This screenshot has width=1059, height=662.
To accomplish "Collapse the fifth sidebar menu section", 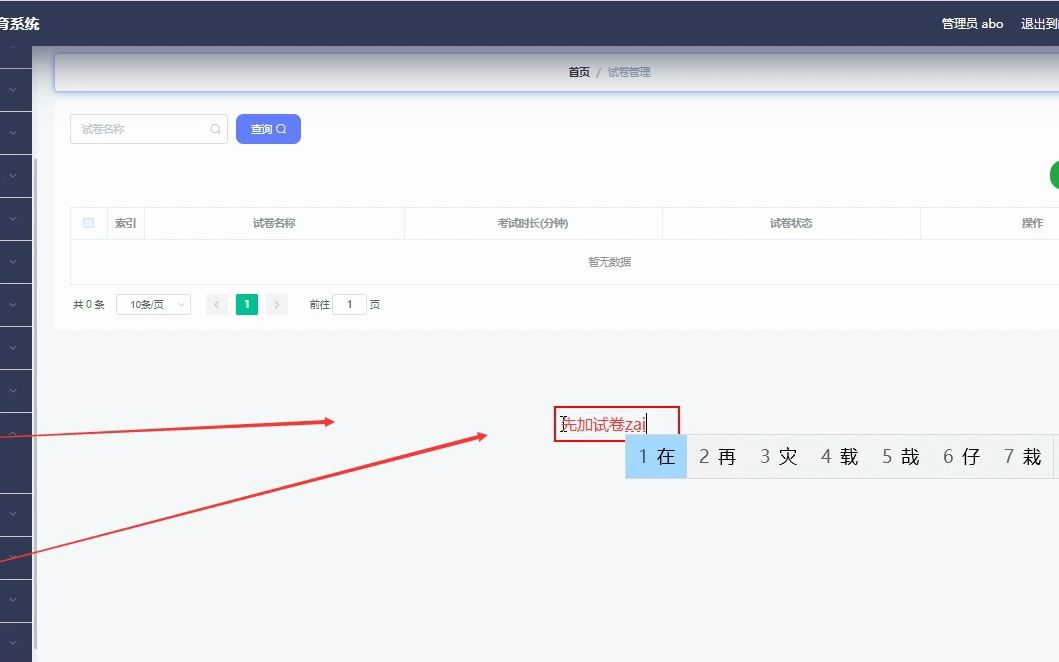I will (x=14, y=219).
